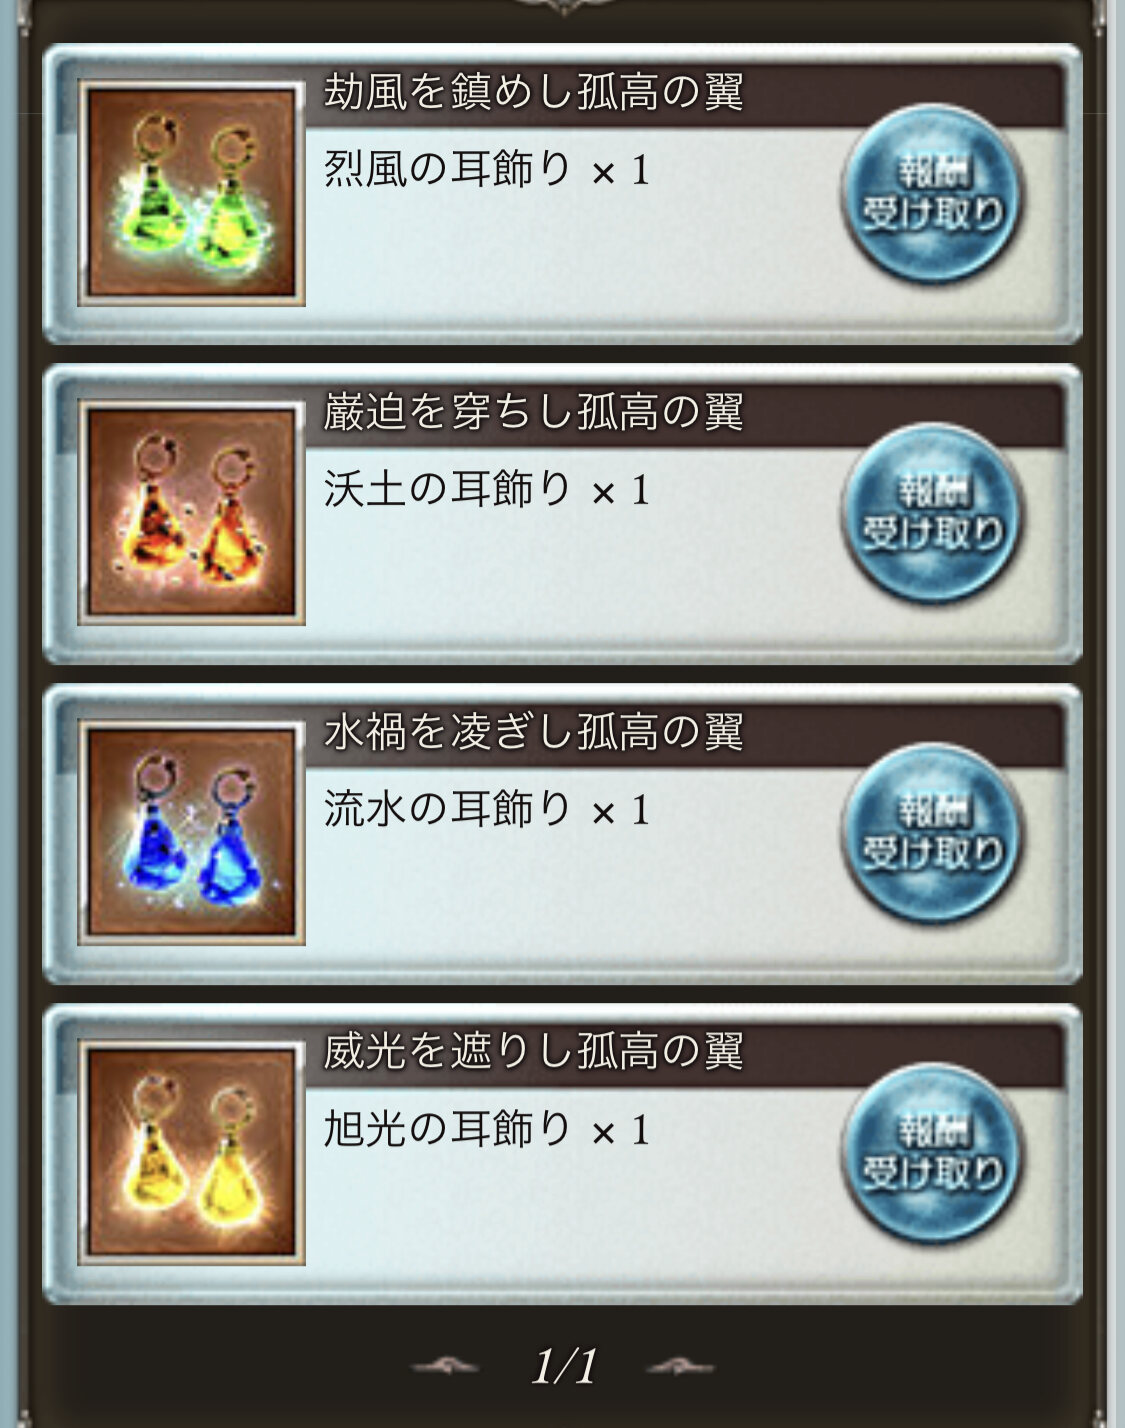The image size is (1125, 1428).
Task: Go to next page using right ornament
Action: (682, 1367)
